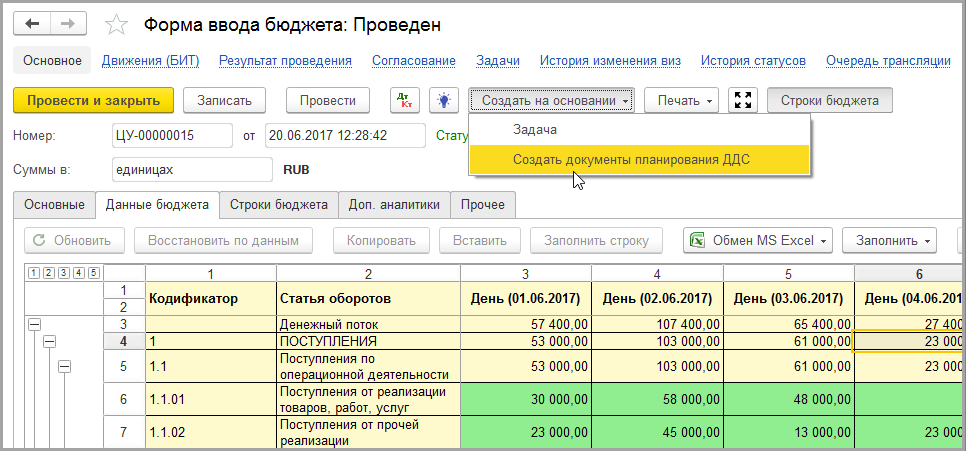Open the Печать dropdown

pos(681,101)
